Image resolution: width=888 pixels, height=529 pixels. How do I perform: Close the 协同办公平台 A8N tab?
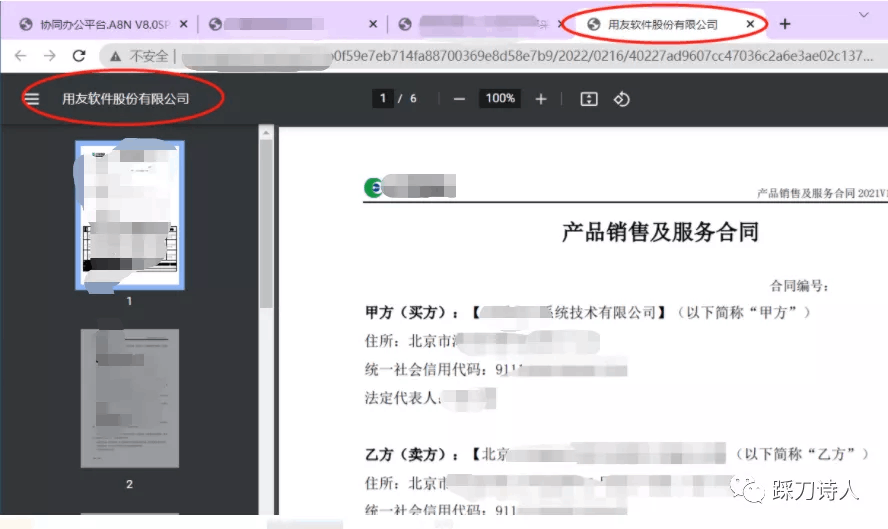click(183, 24)
